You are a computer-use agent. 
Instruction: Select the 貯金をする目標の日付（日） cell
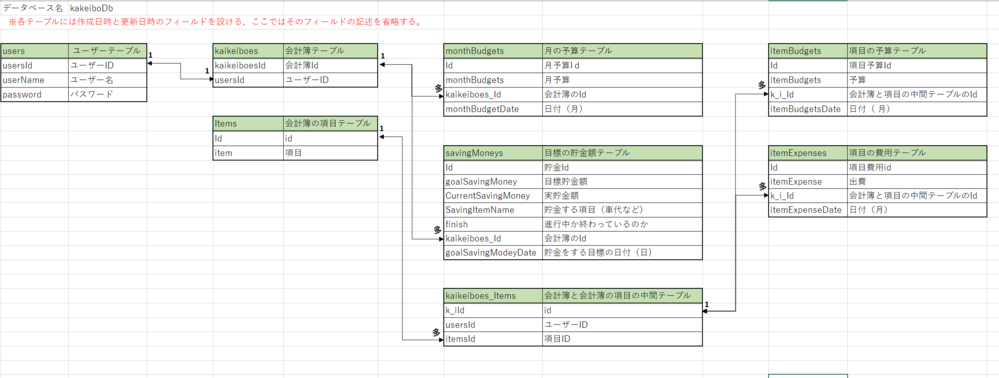tap(622, 253)
